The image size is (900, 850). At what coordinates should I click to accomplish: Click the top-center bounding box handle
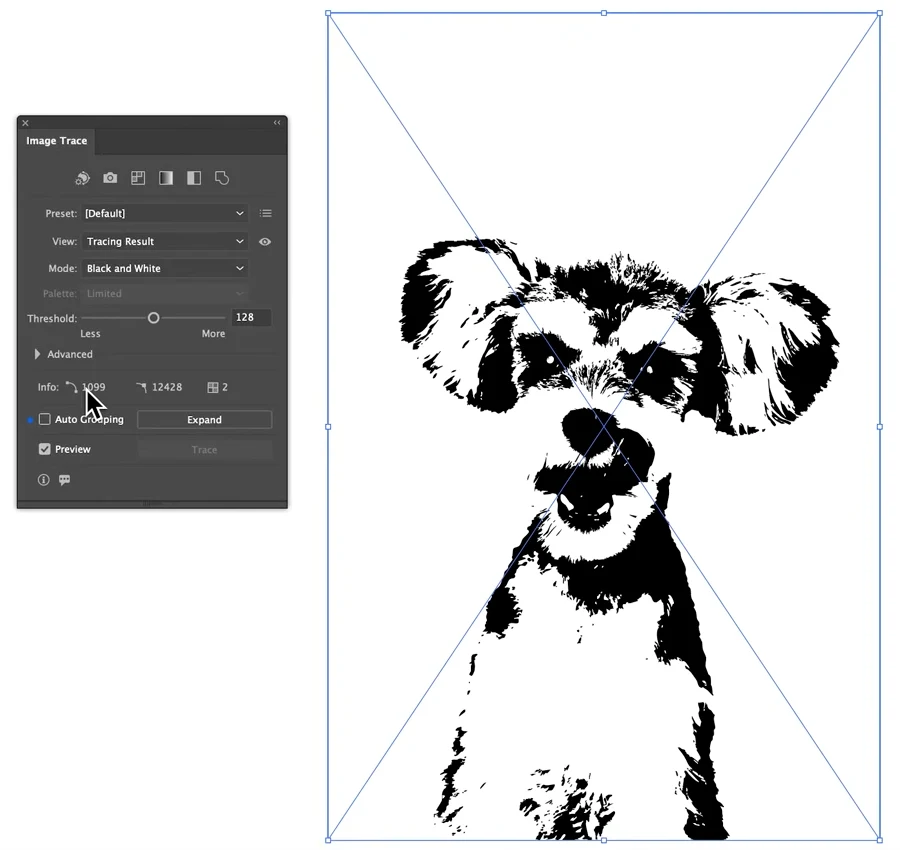(604, 13)
